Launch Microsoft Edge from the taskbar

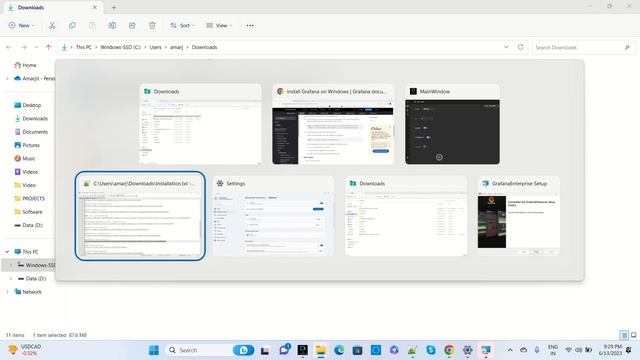339,350
